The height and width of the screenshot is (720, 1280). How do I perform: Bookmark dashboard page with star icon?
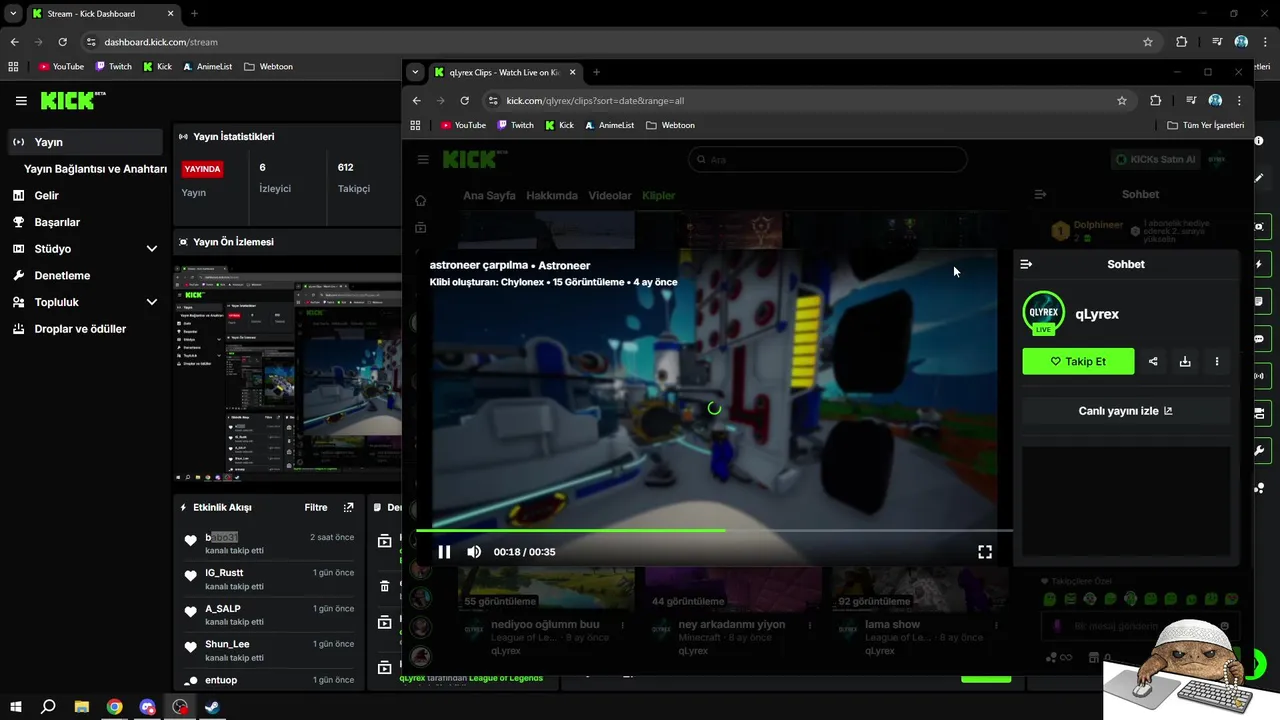[x=1148, y=42]
